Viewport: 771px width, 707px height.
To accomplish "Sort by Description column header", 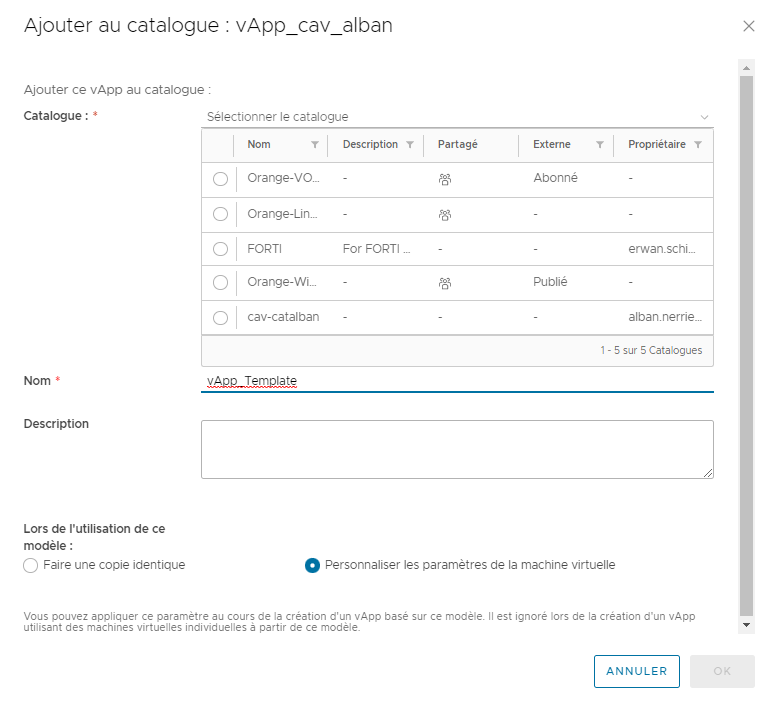I will click(x=370, y=145).
